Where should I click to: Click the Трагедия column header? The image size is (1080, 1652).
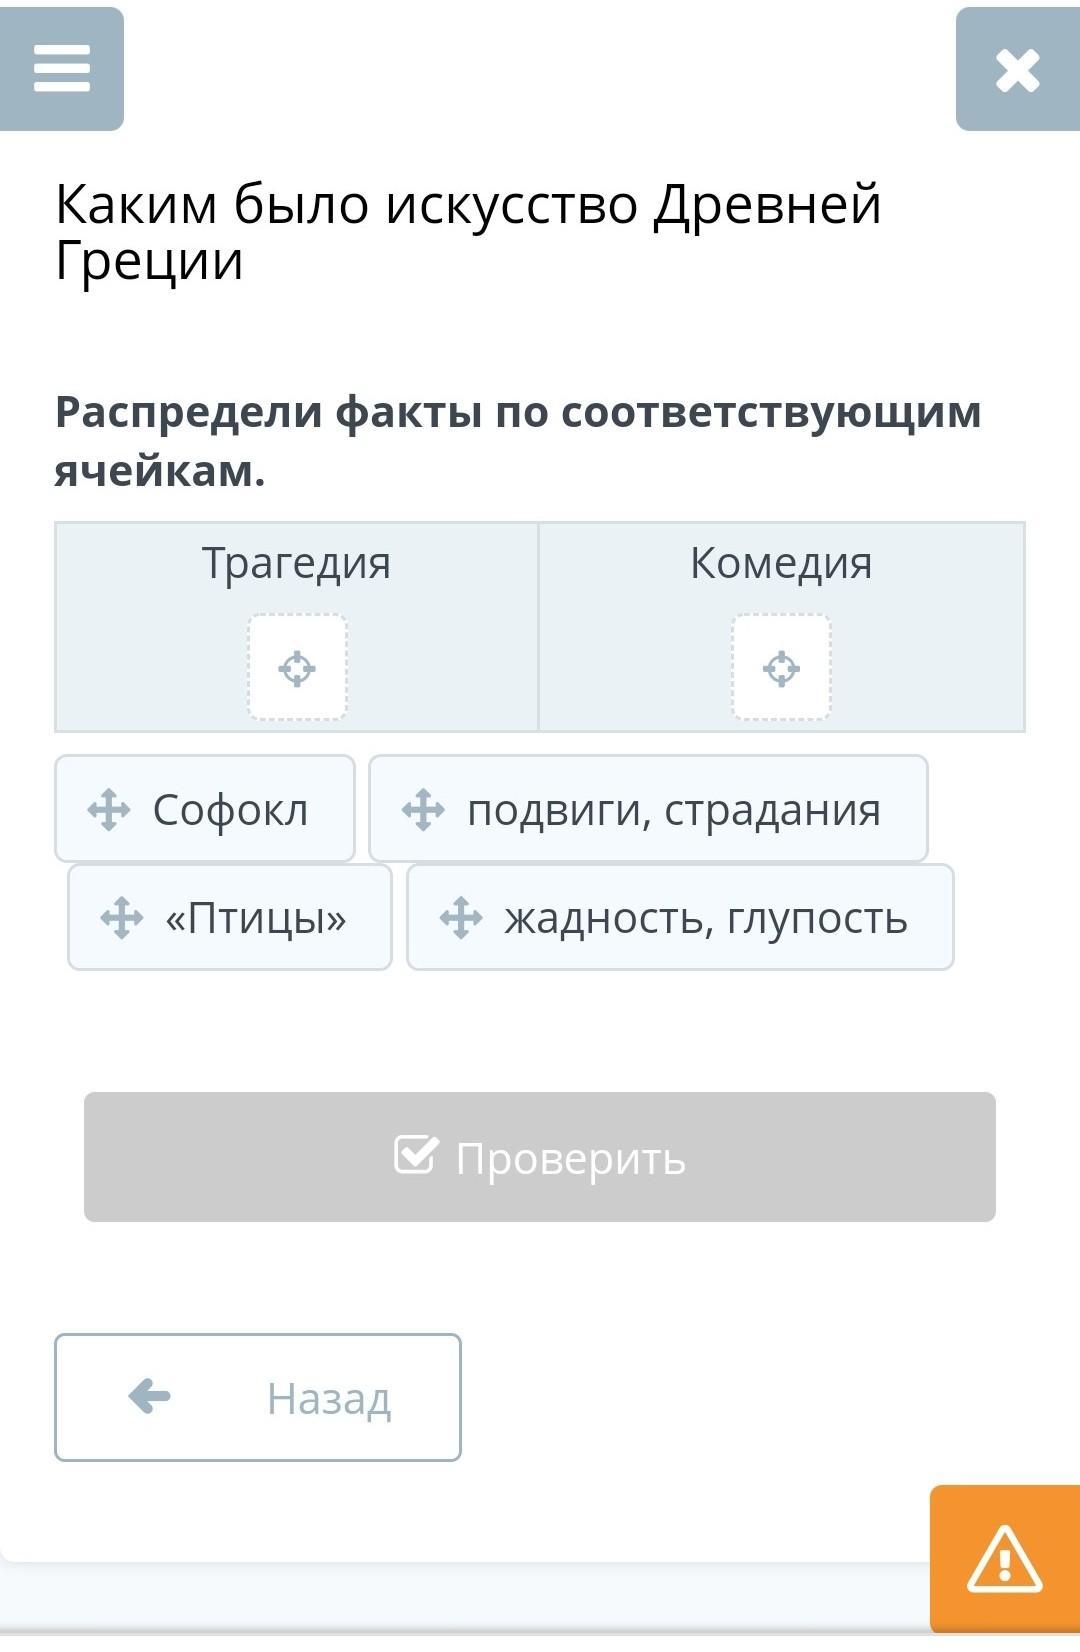click(296, 563)
